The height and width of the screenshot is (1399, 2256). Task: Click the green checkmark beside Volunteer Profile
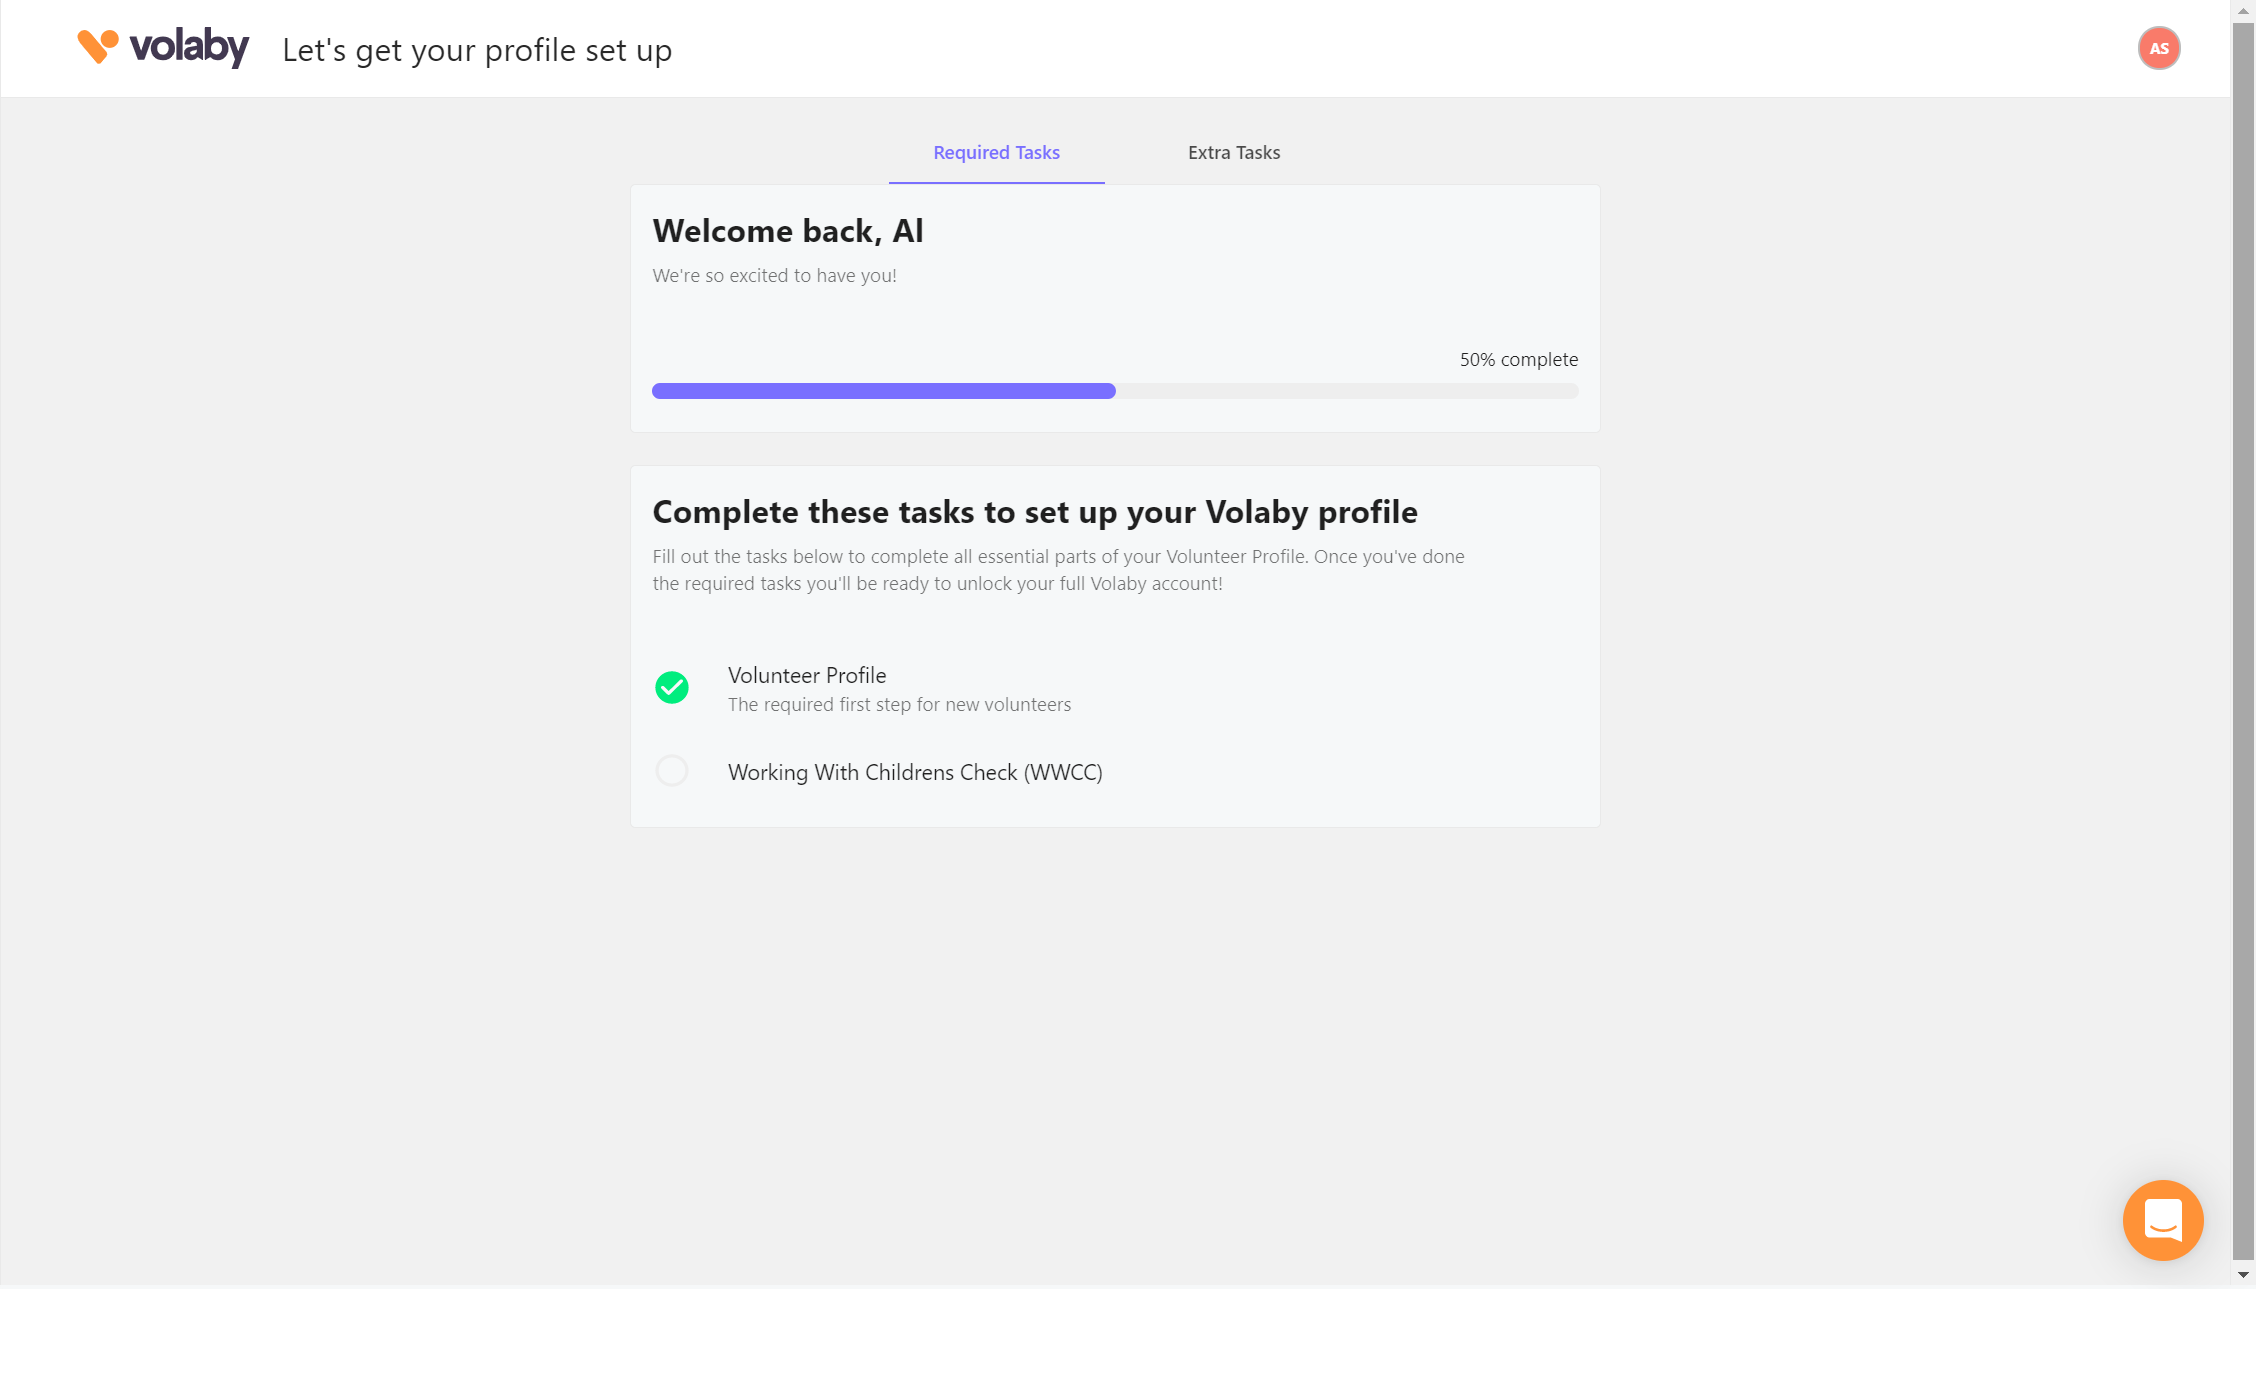671,687
